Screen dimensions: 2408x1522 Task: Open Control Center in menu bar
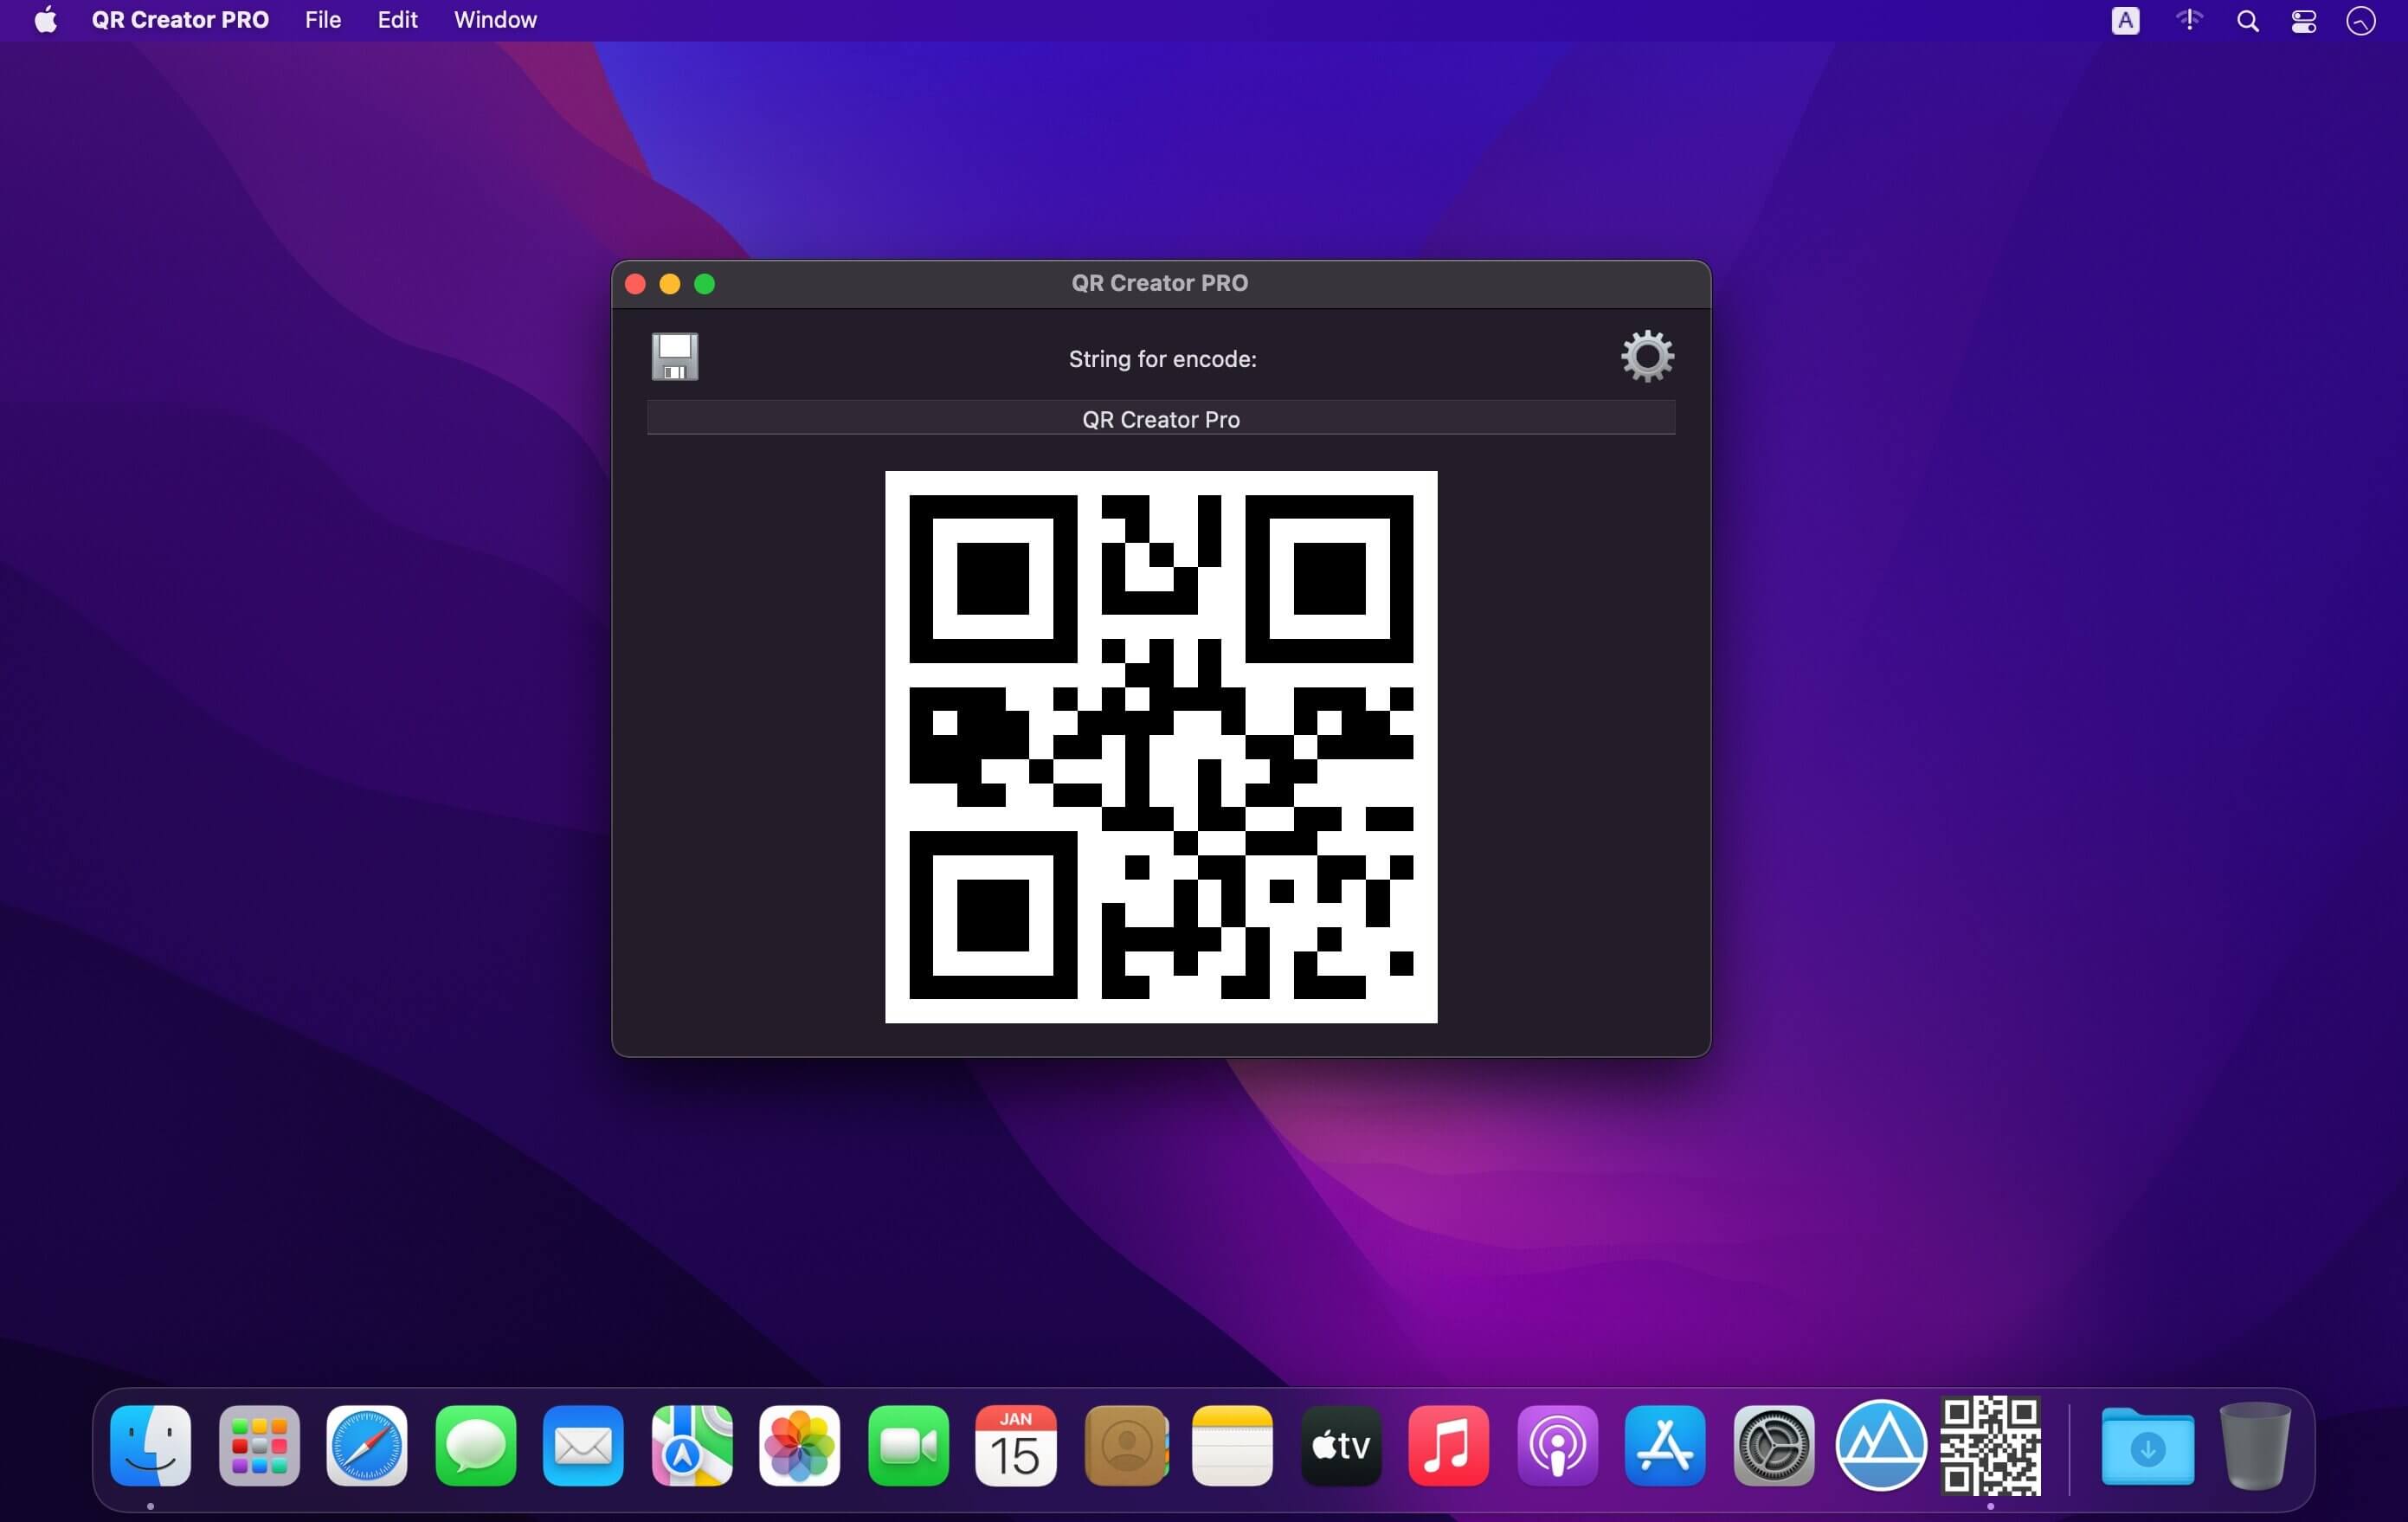[2304, 21]
